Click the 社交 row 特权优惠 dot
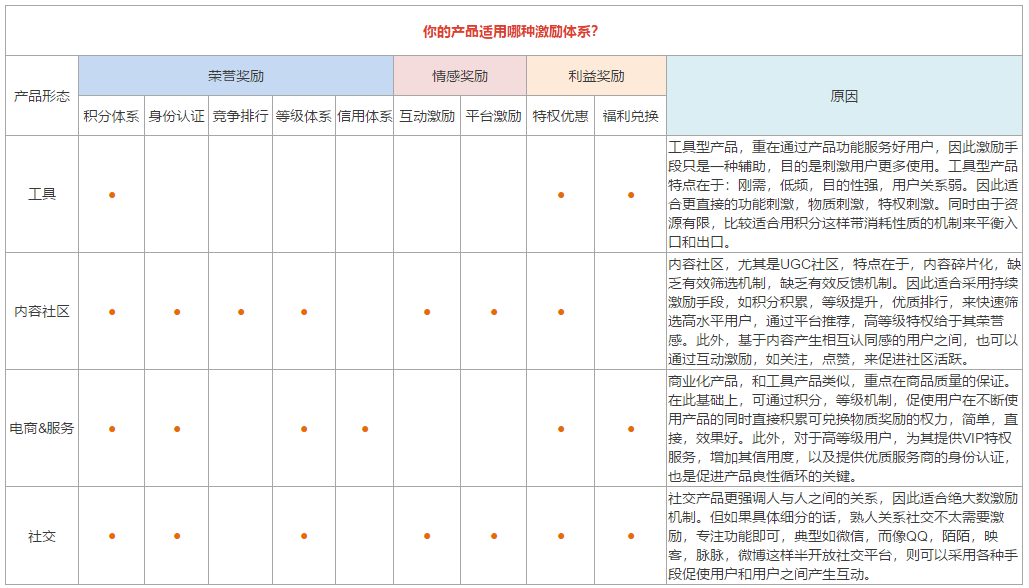This screenshot has height=588, width=1029. [x=561, y=536]
